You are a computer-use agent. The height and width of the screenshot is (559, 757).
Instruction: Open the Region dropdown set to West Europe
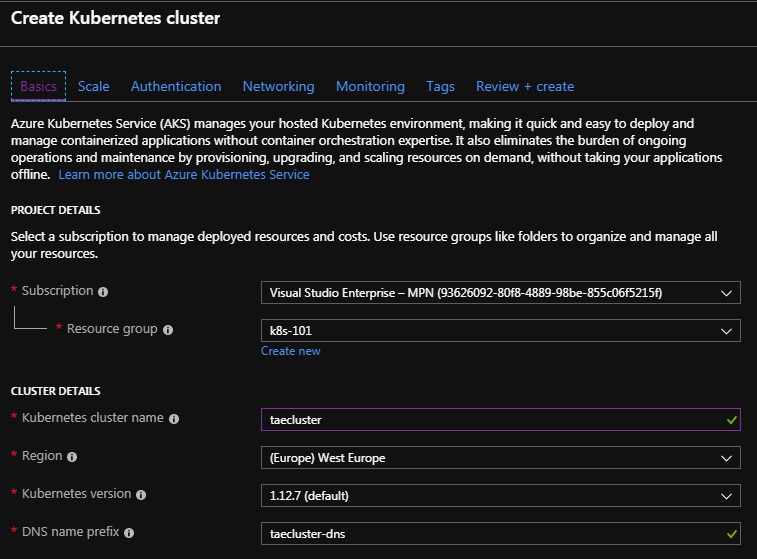[500, 458]
